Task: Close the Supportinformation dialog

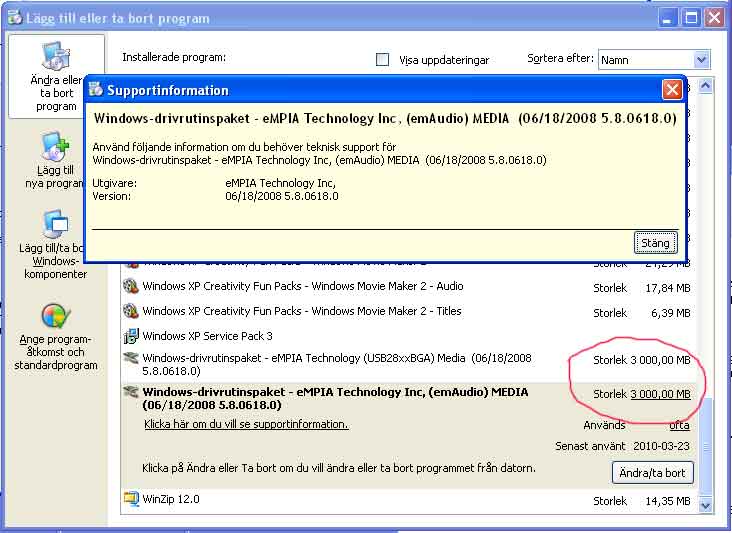Action: 672,89
